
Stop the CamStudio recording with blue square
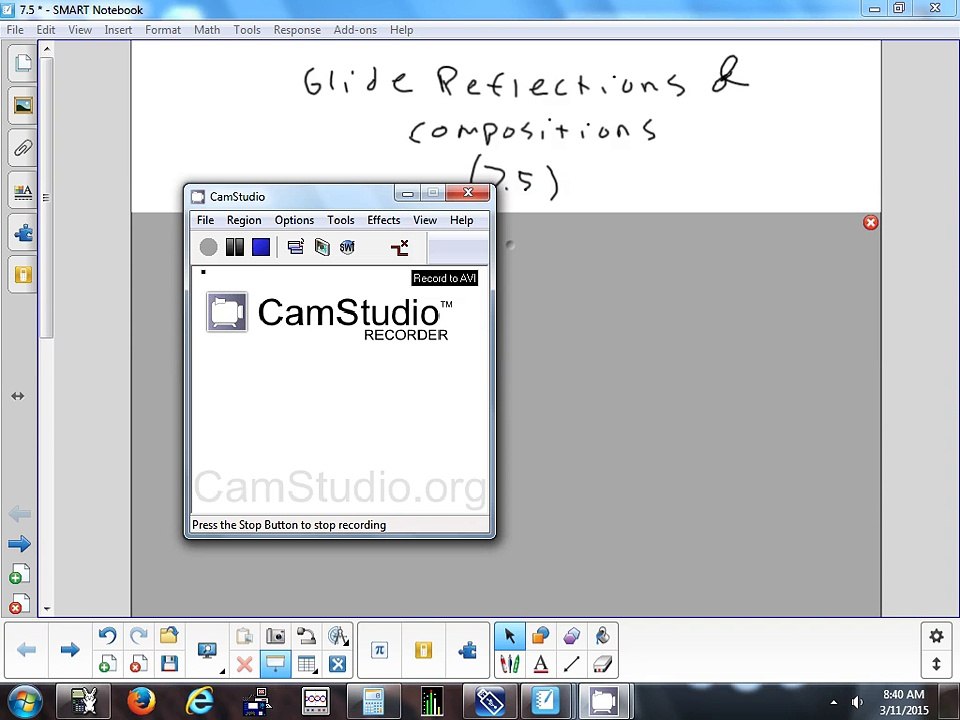261,247
